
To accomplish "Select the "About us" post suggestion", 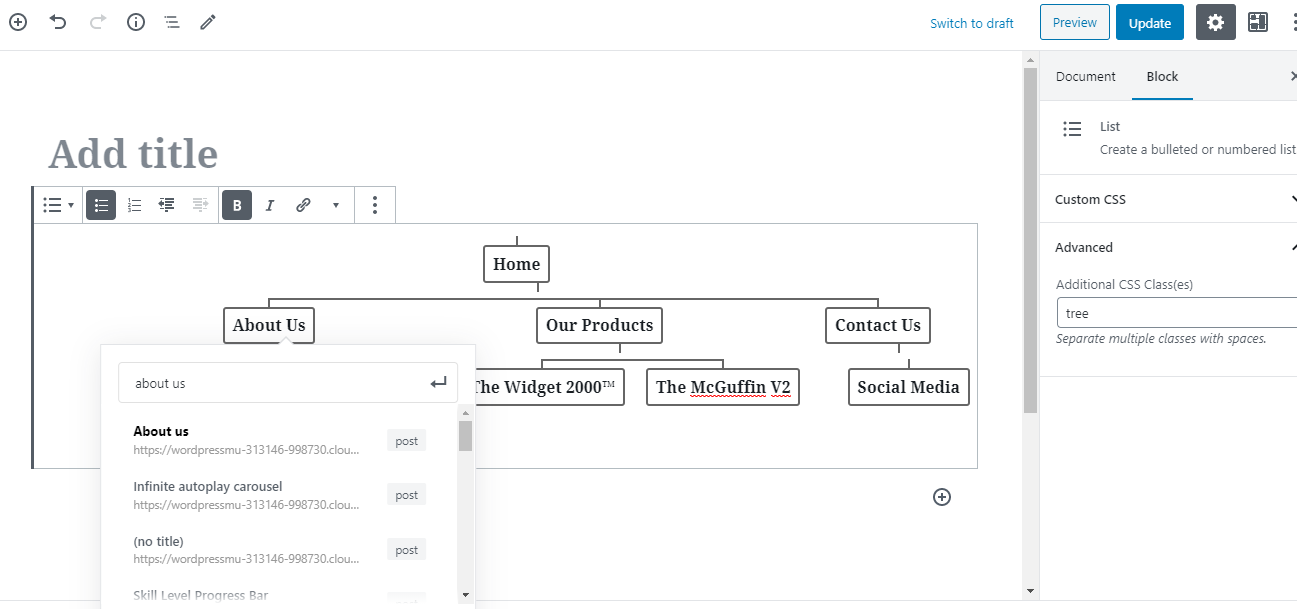I will point(246,440).
